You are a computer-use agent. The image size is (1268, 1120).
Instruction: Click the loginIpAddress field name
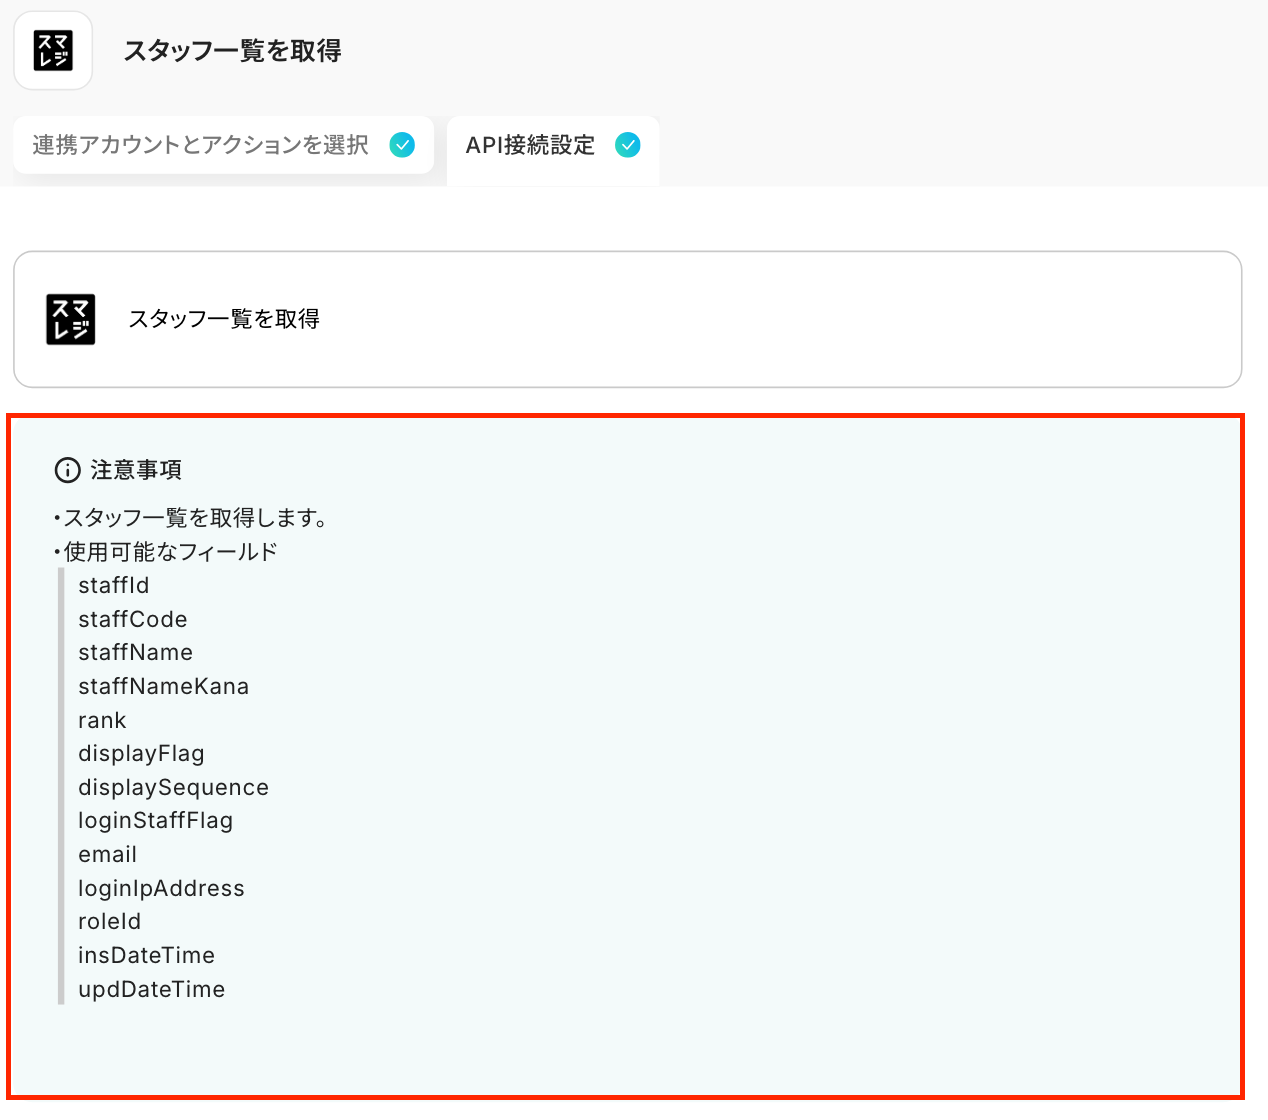[161, 888]
